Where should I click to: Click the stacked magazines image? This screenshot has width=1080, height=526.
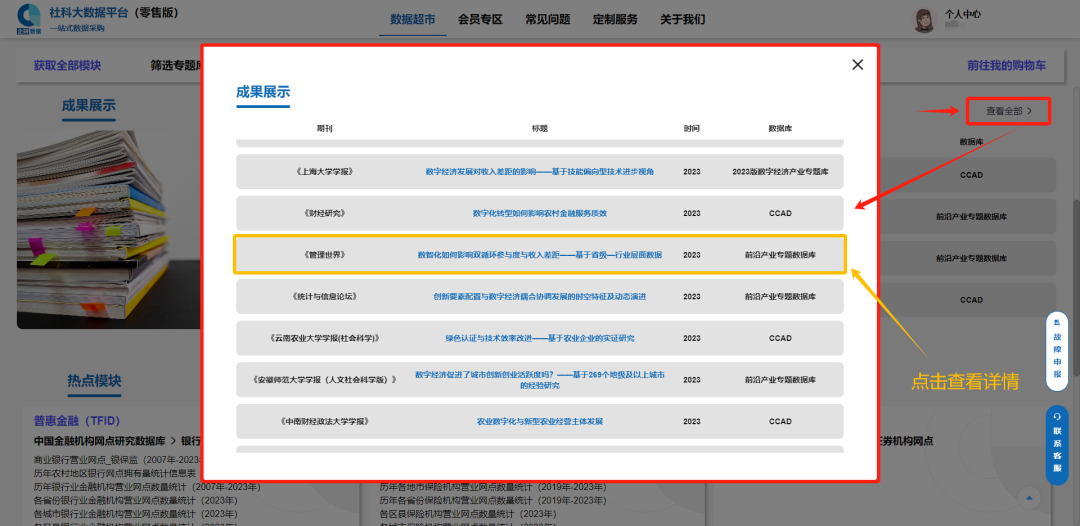click(x=107, y=229)
